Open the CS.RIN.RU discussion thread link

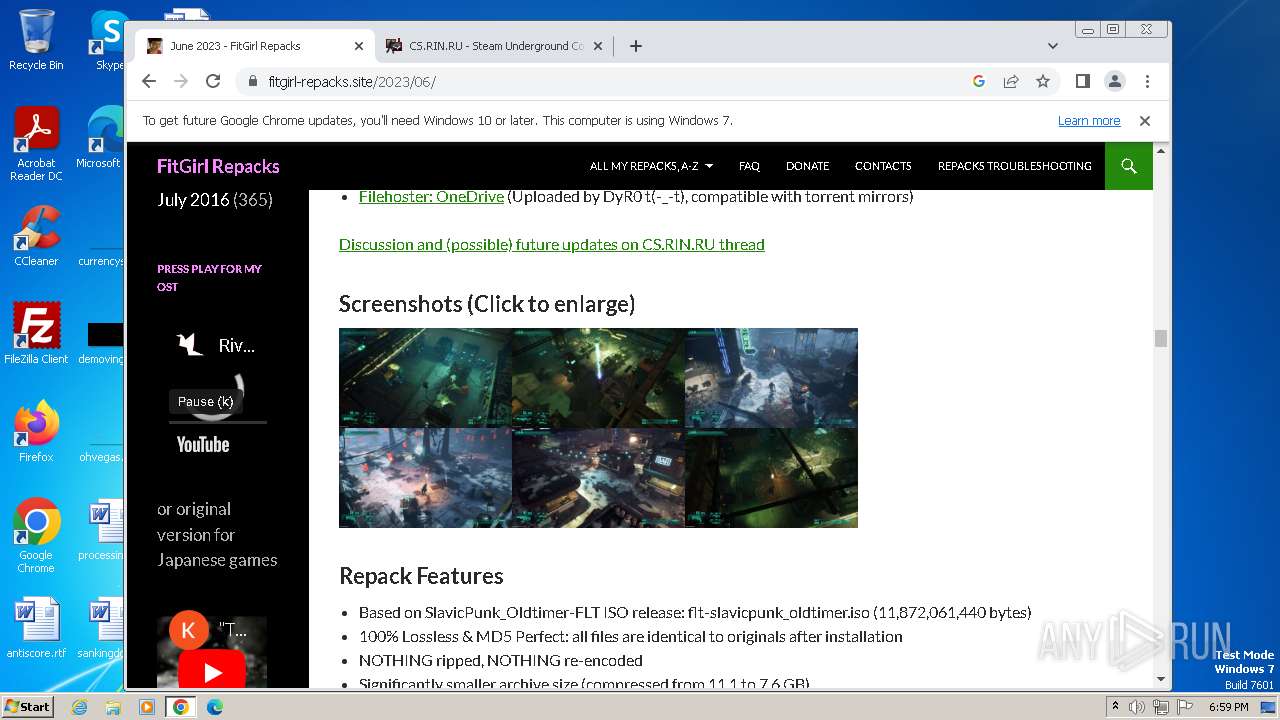552,244
